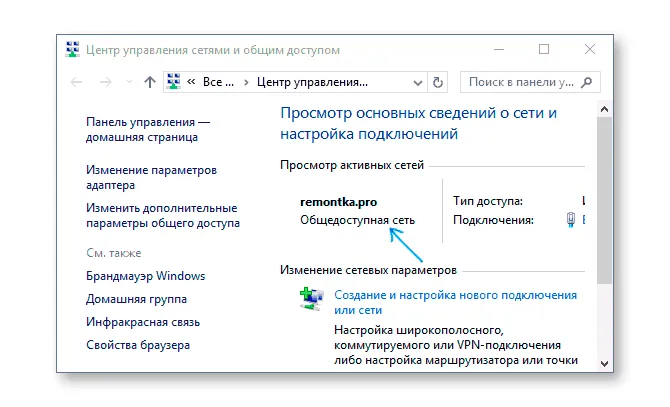670x407 pixels.
Task: Click the new connection setup icon
Action: (311, 299)
